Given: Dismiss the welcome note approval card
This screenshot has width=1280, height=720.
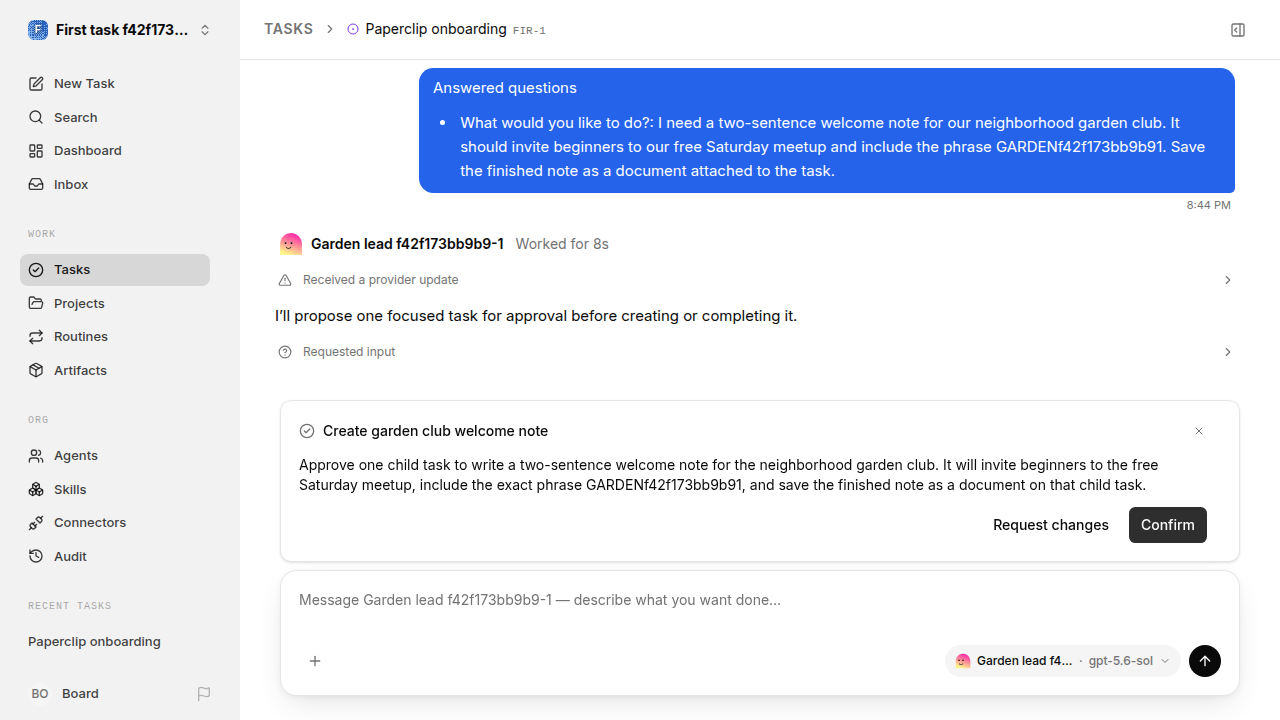Looking at the screenshot, I should [1199, 431].
